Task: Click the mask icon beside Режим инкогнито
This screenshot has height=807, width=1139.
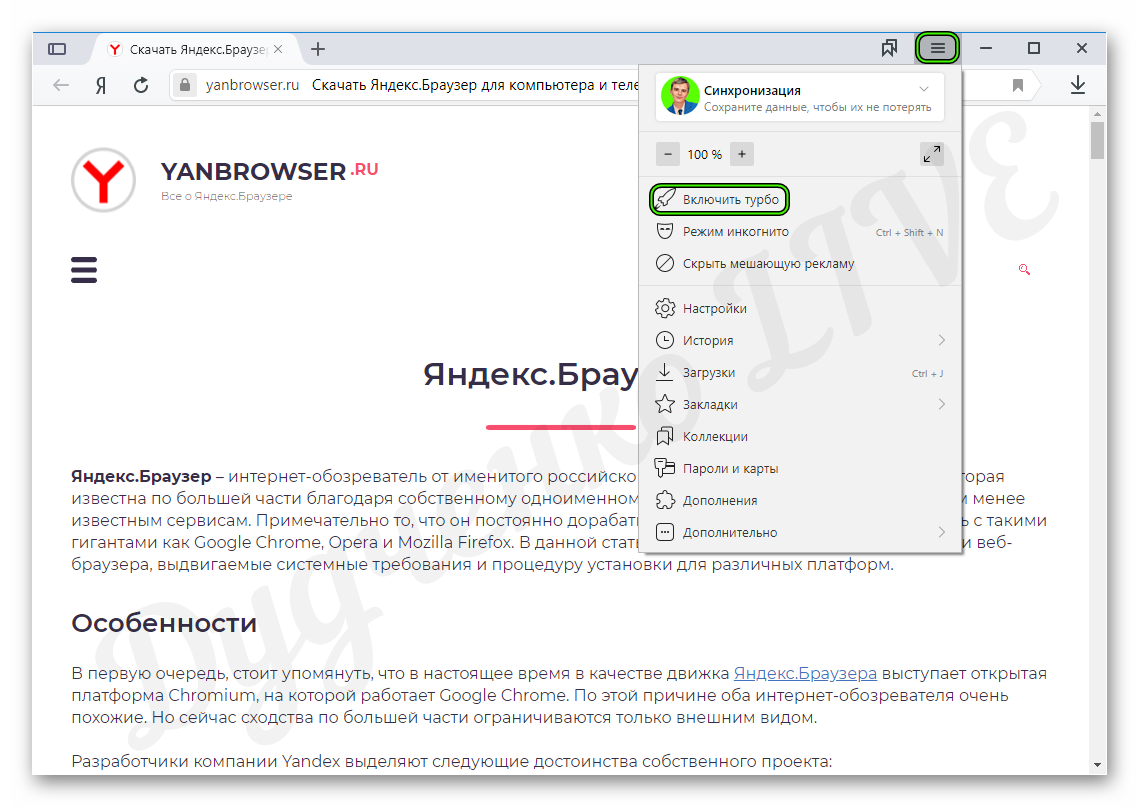Action: point(665,231)
